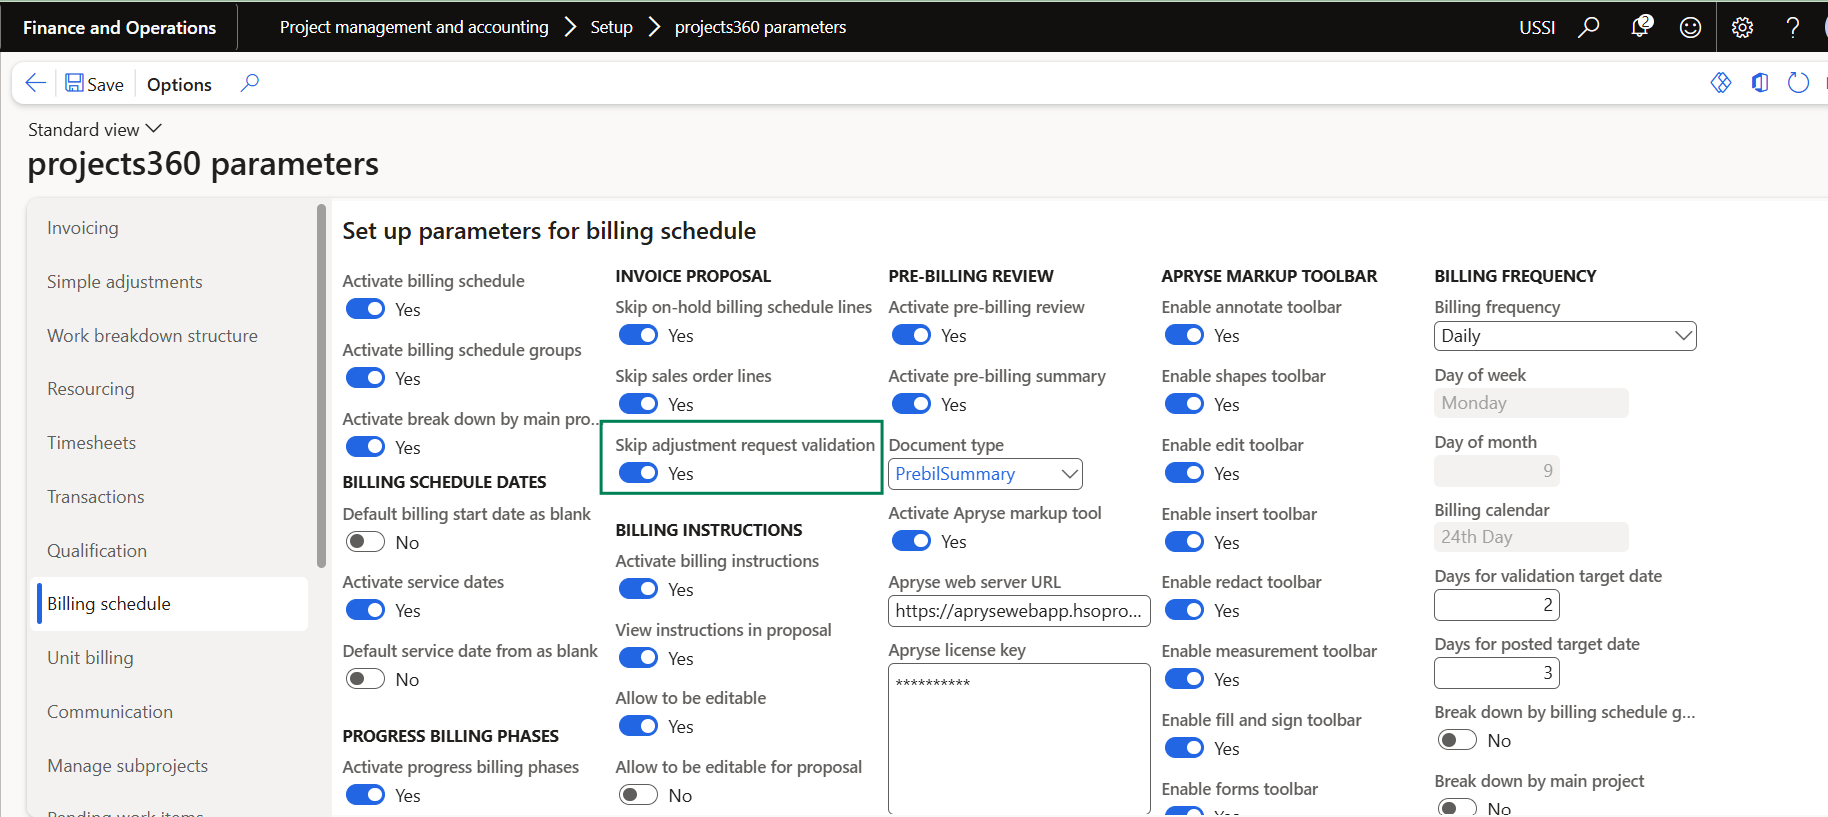The image size is (1828, 817).
Task: Click the feedback smiley face icon
Action: [1690, 27]
